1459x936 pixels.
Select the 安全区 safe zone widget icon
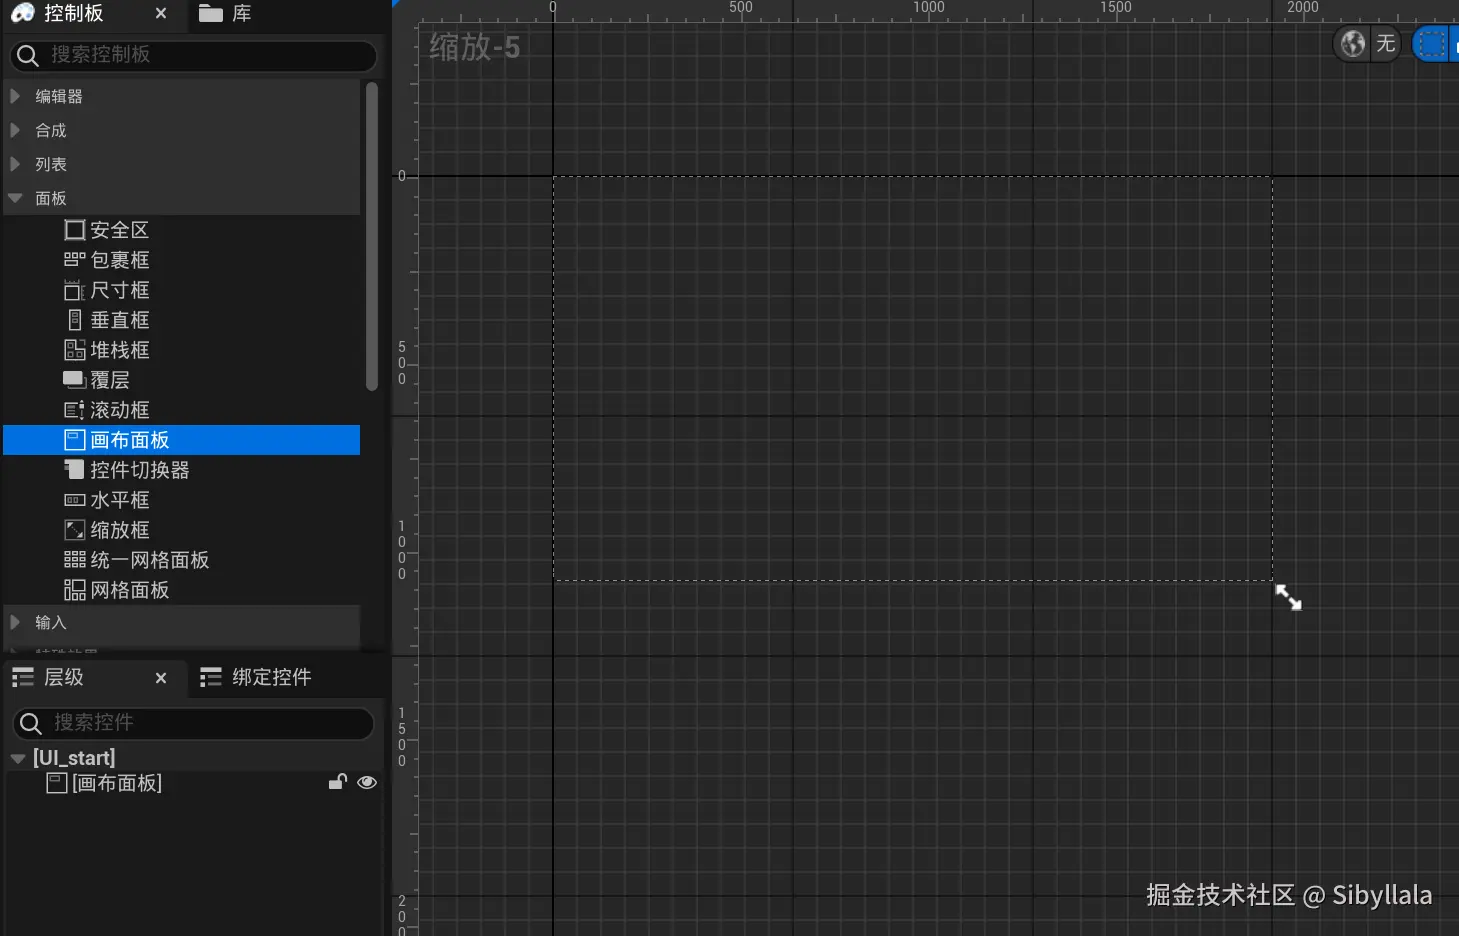pyautogui.click(x=75, y=230)
